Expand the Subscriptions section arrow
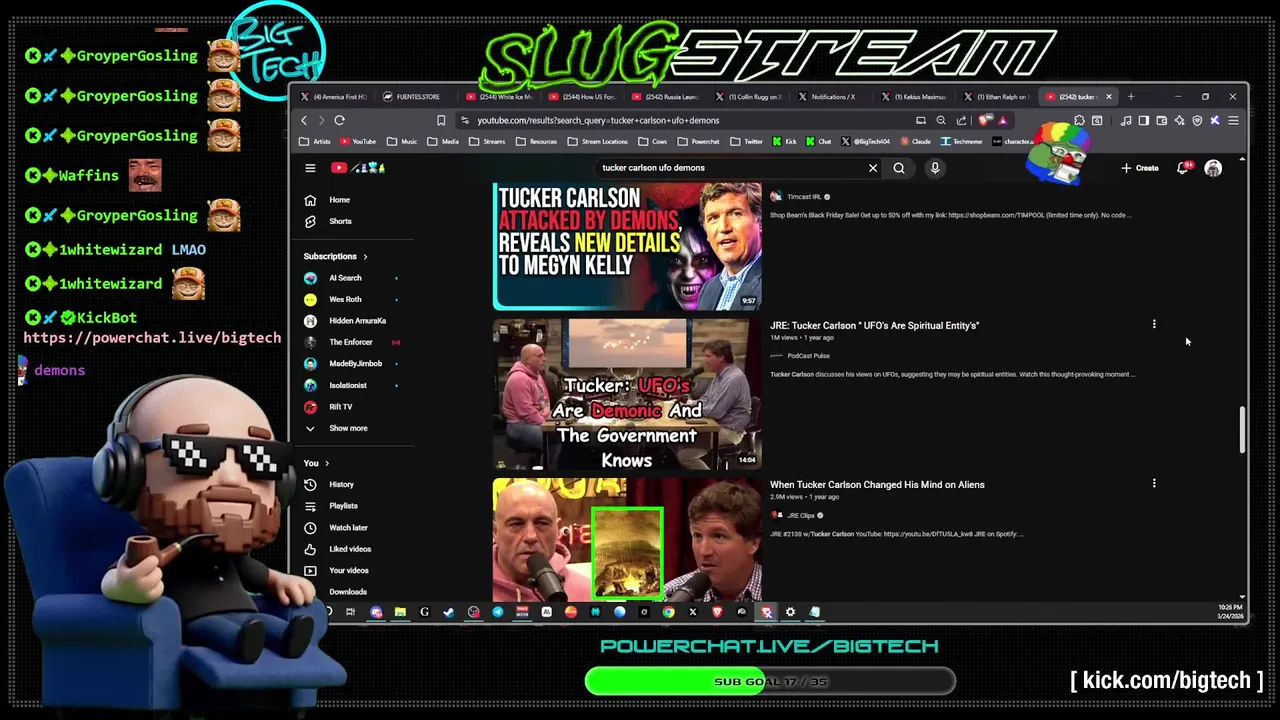 [365, 257]
